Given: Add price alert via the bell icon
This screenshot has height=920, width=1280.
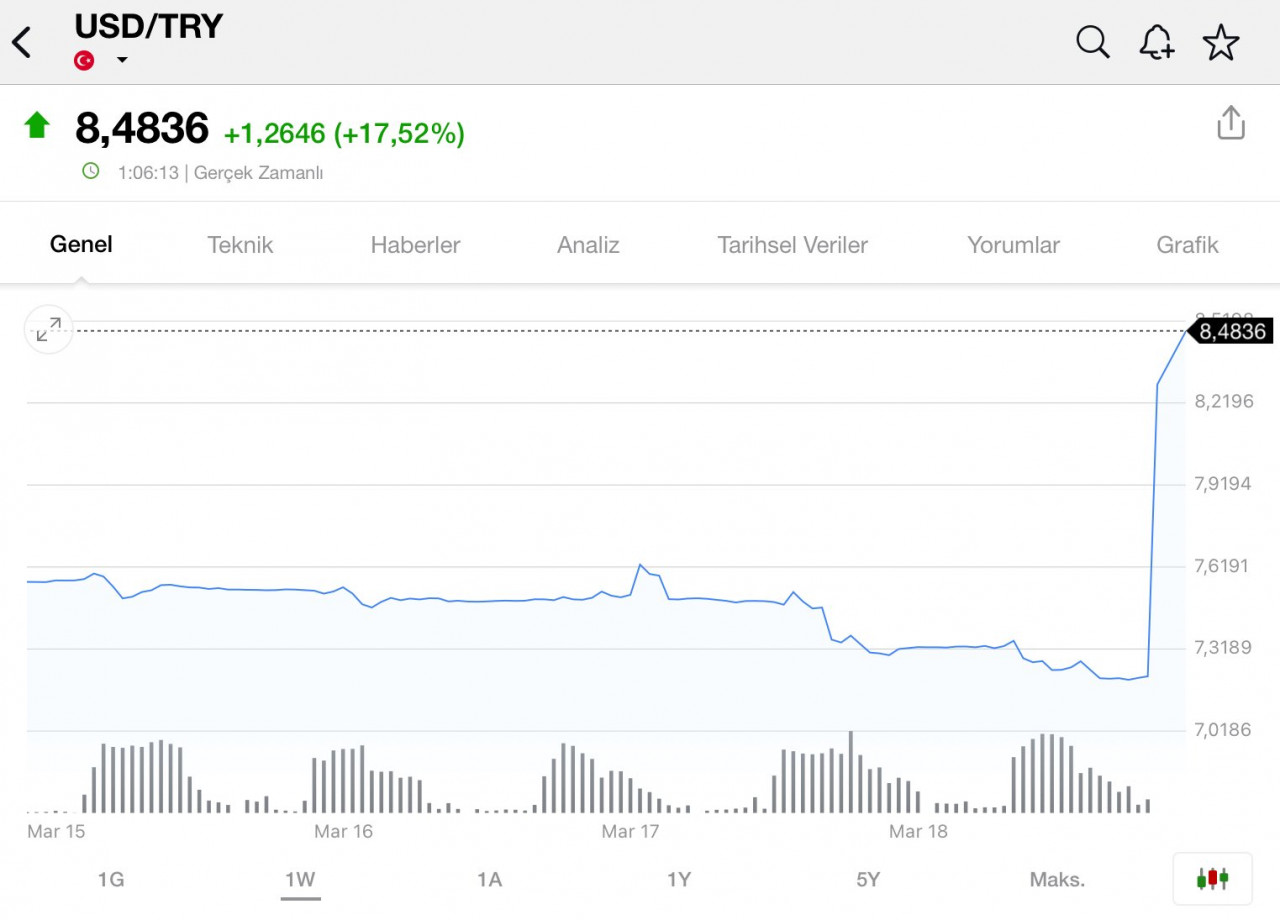Looking at the screenshot, I should [x=1156, y=42].
